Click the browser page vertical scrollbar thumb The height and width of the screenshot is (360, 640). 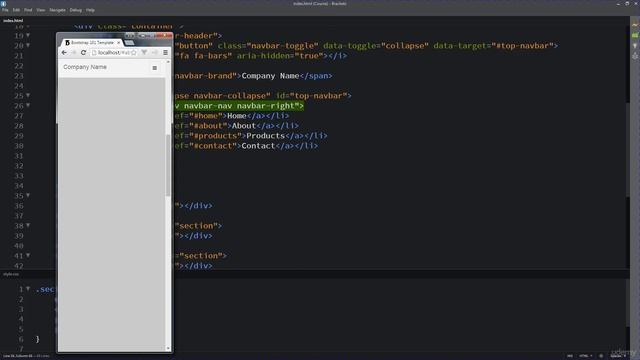(168, 165)
